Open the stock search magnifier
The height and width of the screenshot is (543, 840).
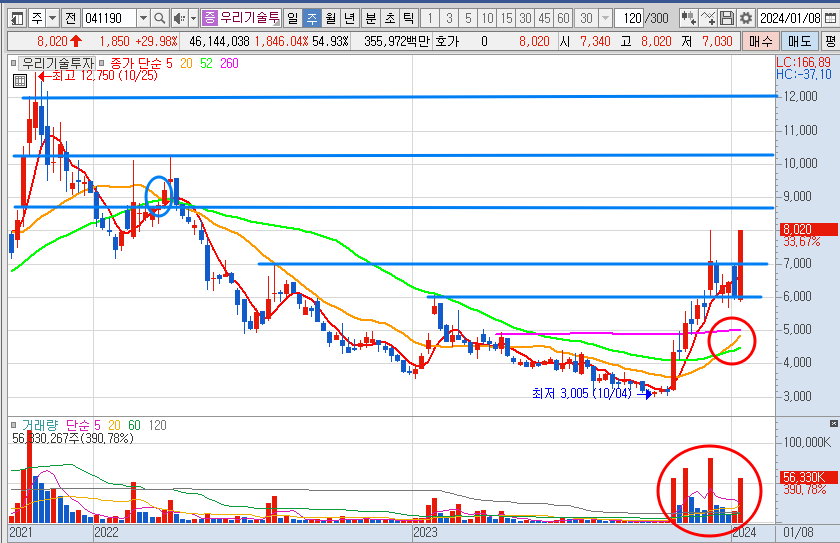pyautogui.click(x=159, y=19)
